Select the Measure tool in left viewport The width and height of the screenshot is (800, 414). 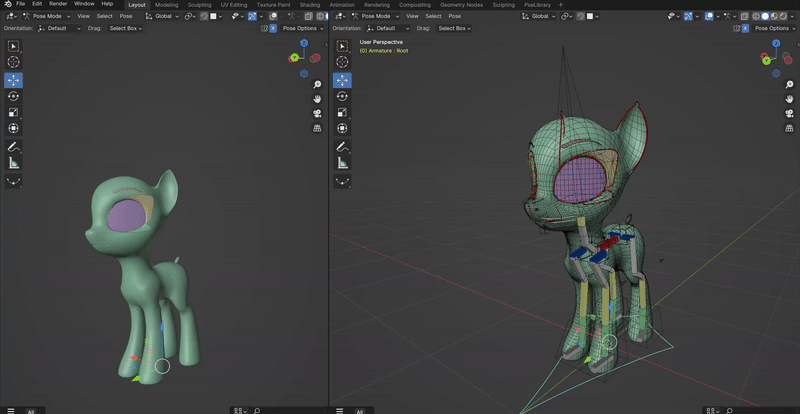[13, 163]
